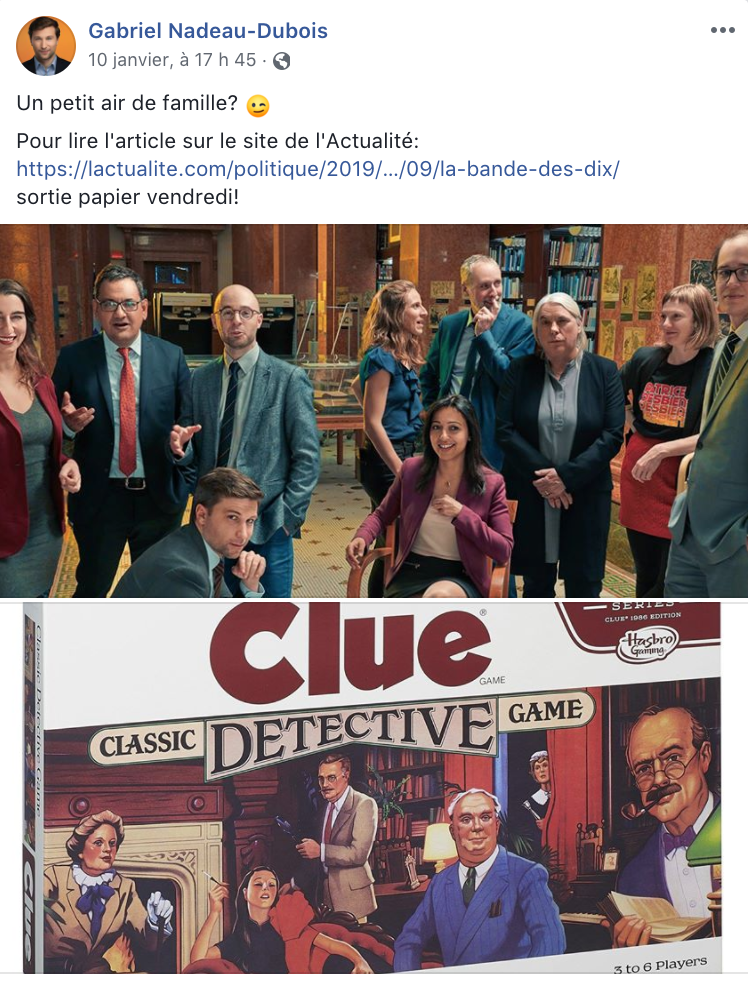
Task: Open the post options three-dot menu
Action: [x=722, y=30]
